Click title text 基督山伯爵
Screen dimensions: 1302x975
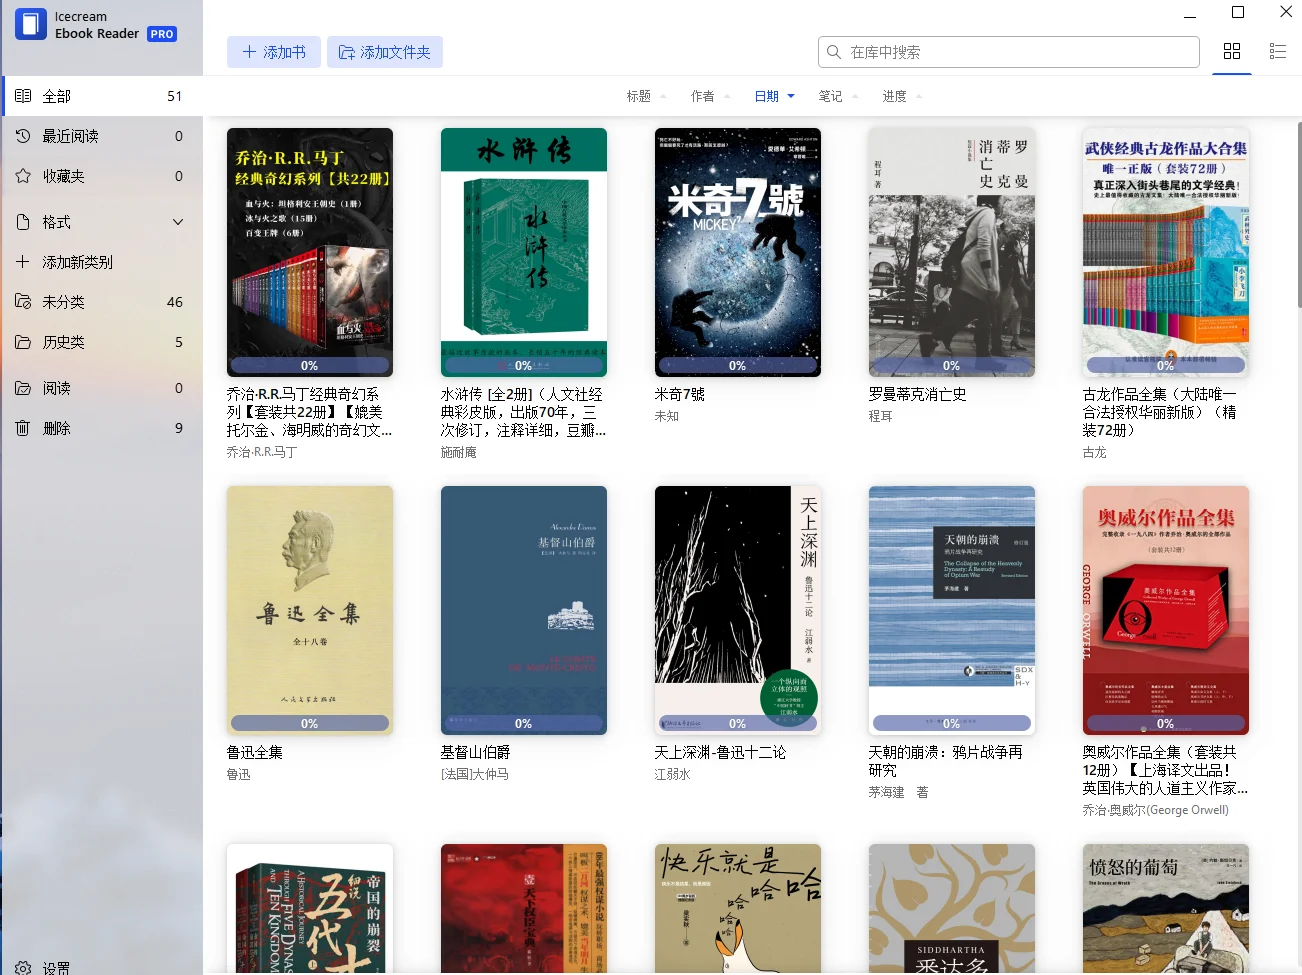pyautogui.click(x=476, y=752)
